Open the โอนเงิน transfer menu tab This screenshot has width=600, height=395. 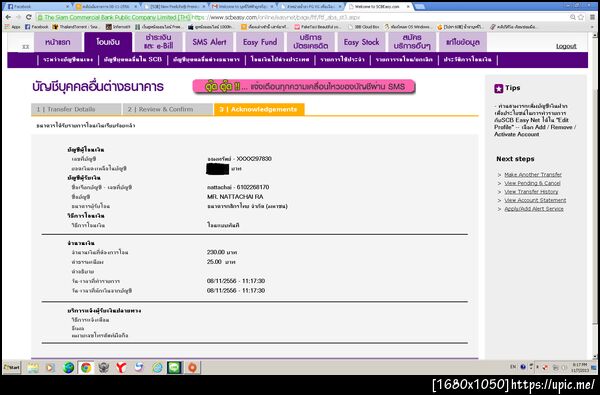(108, 42)
